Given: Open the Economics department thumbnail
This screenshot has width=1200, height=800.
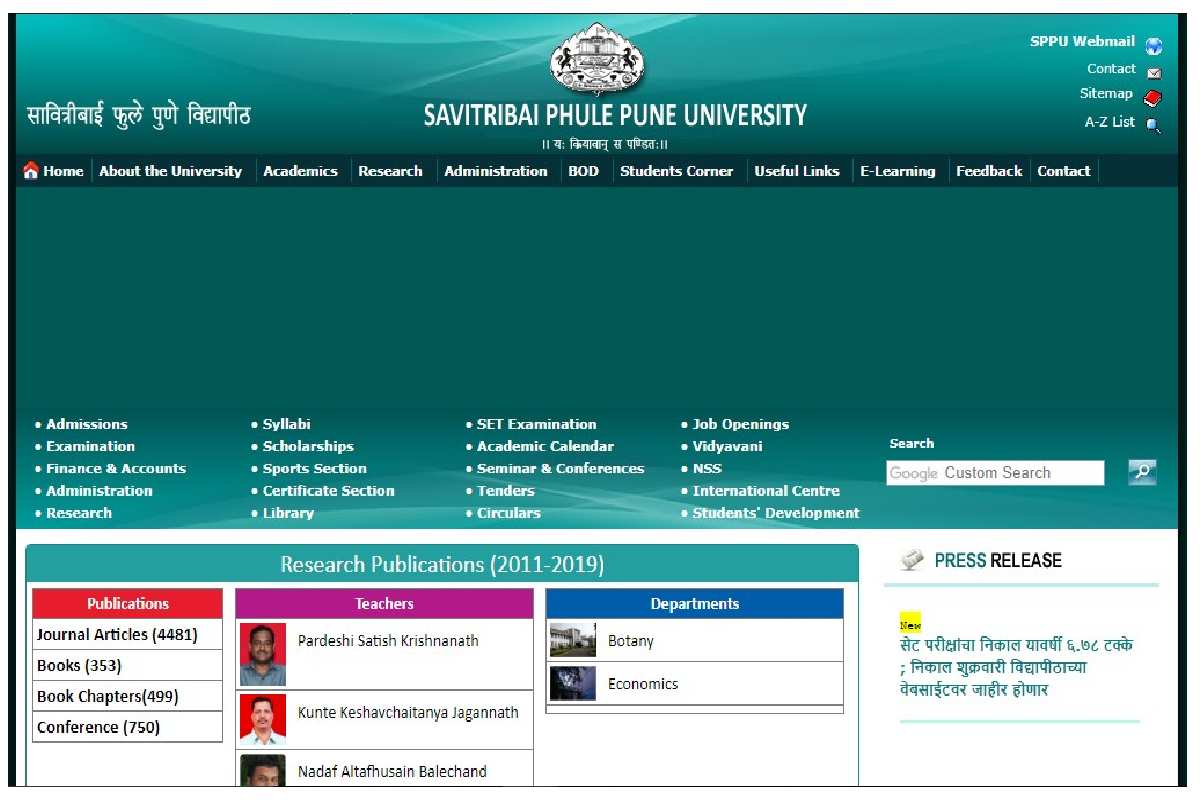Looking at the screenshot, I should pyautogui.click(x=573, y=683).
